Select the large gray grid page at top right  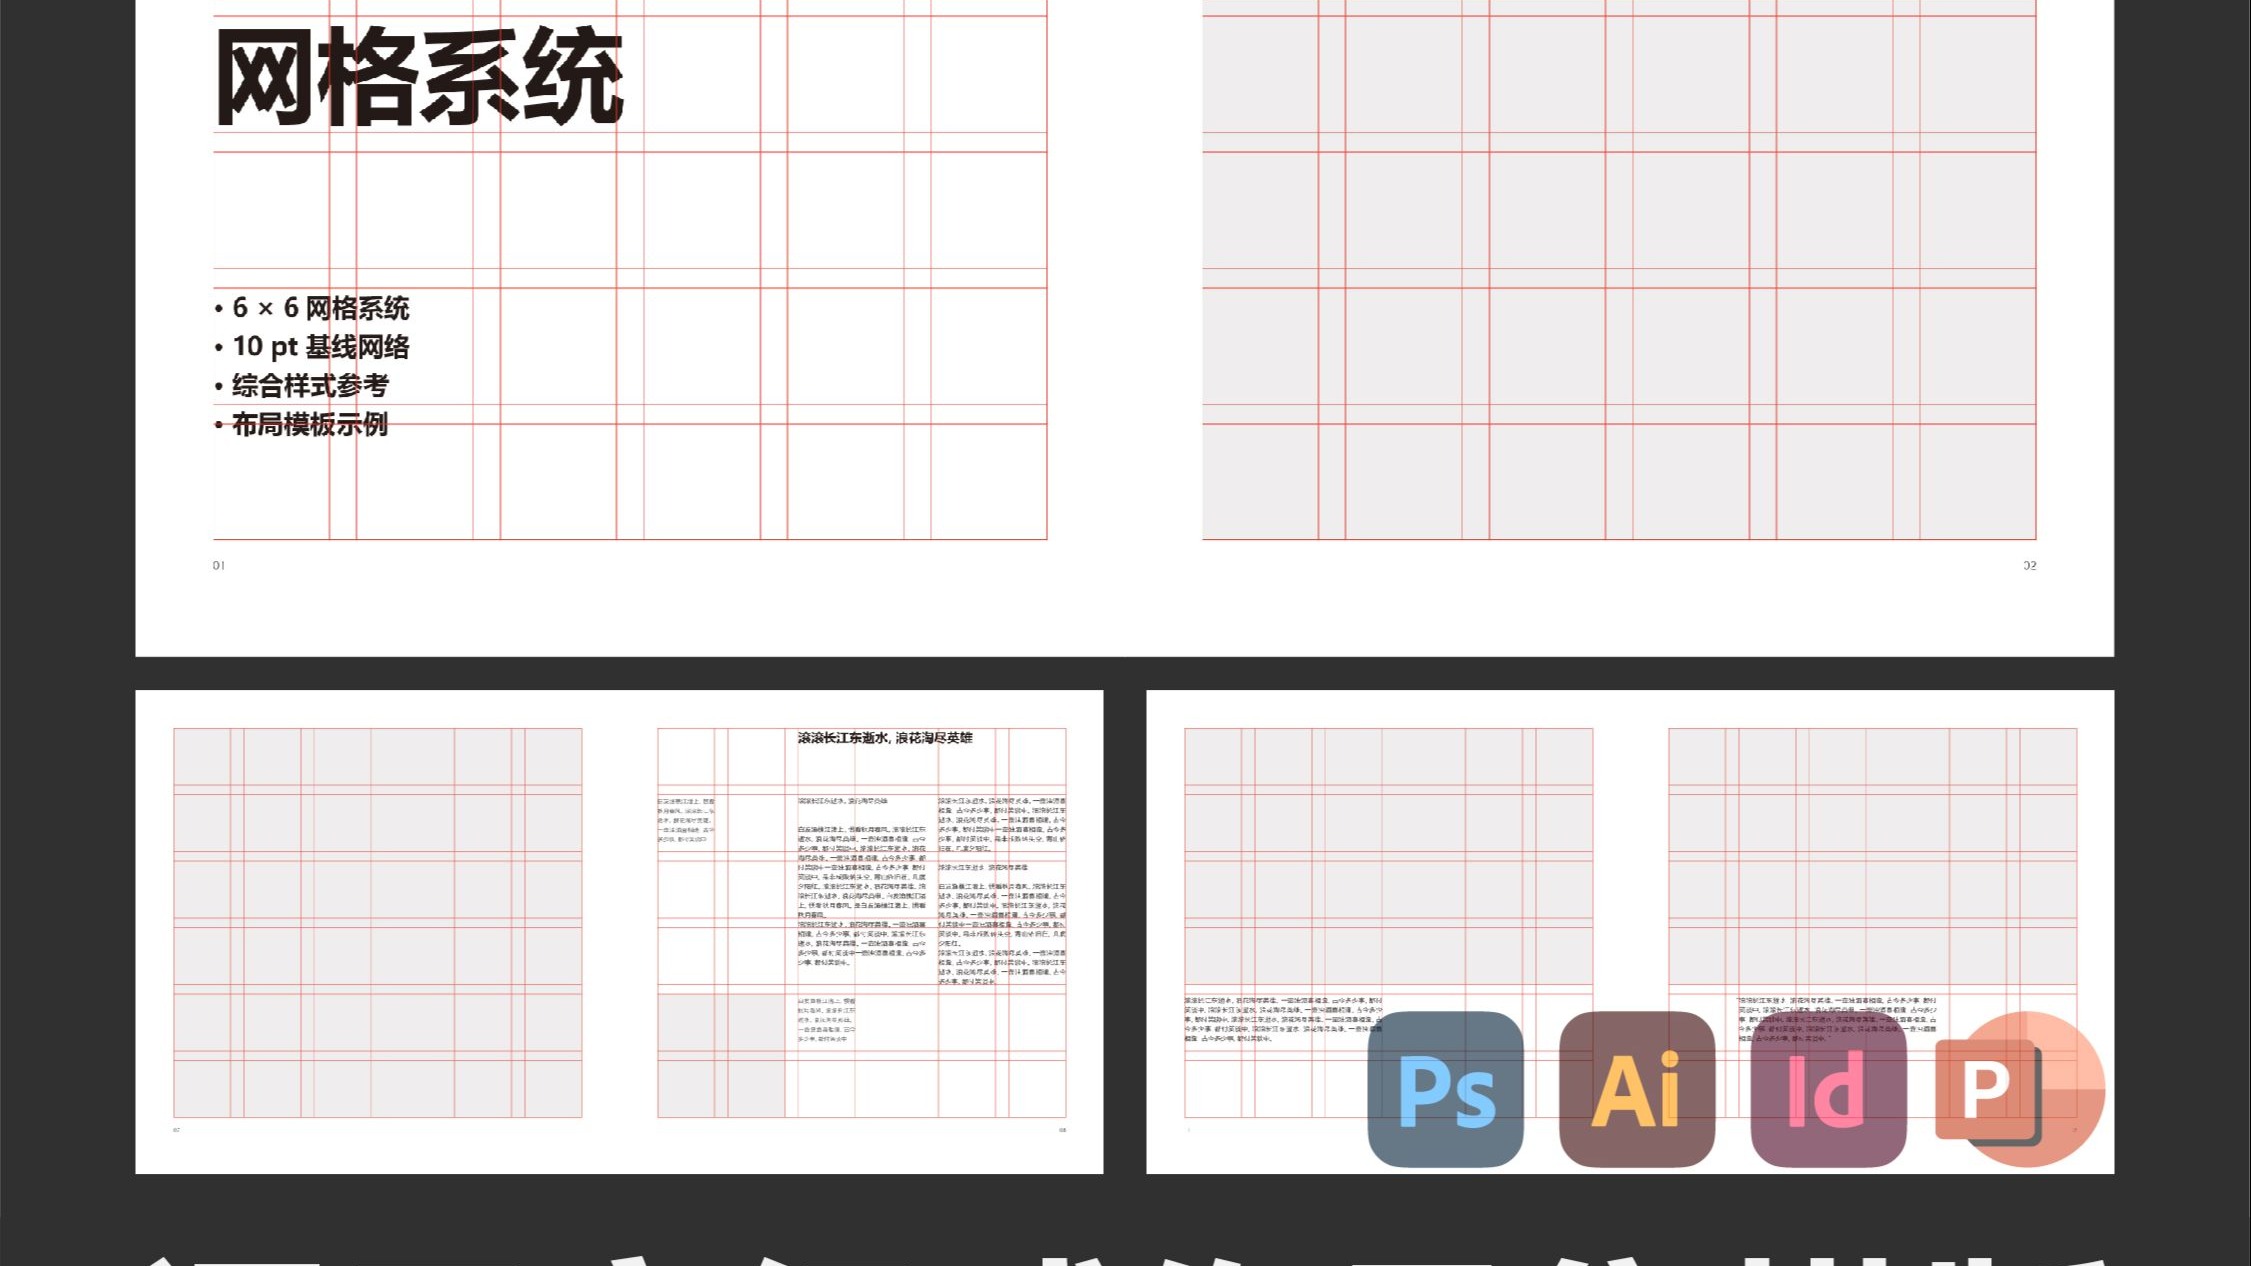coord(1618,270)
